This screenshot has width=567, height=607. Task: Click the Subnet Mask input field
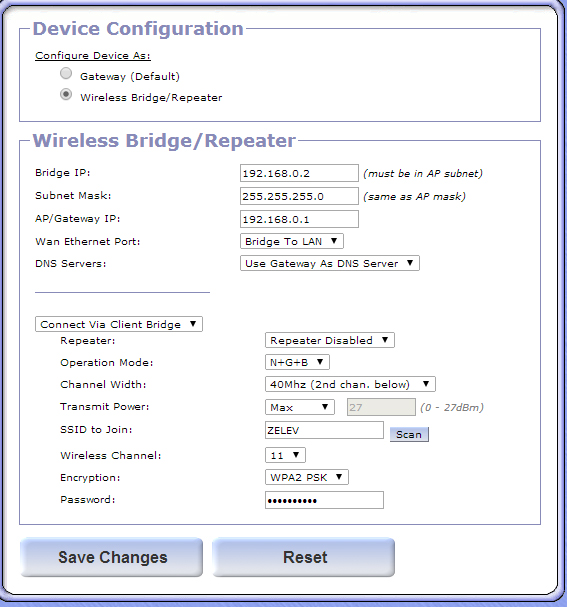tap(299, 196)
